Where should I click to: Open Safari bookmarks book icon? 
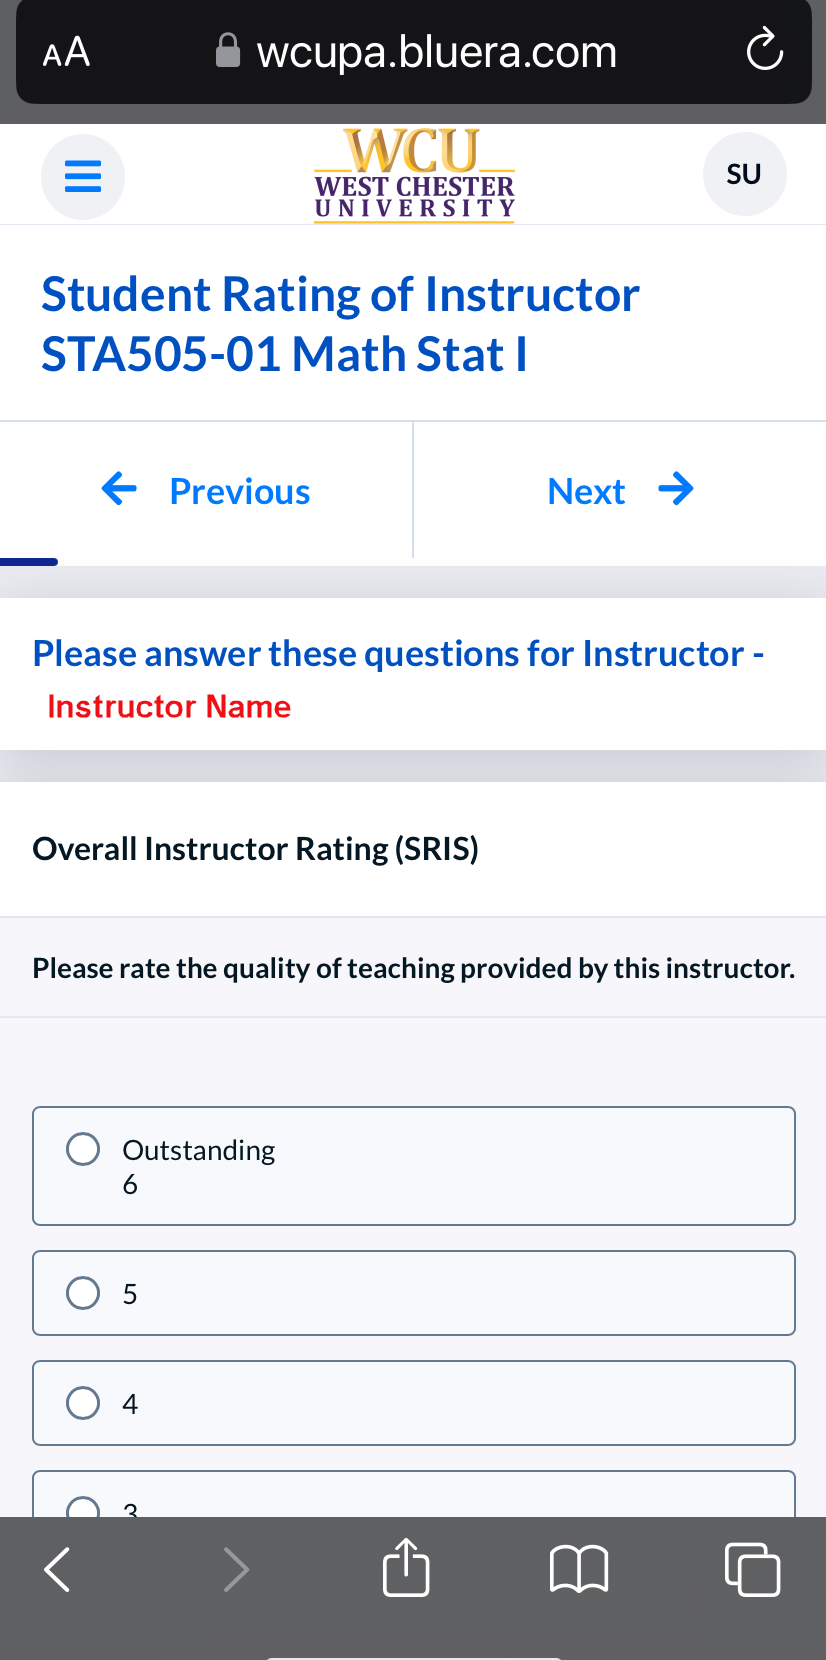(x=579, y=1568)
